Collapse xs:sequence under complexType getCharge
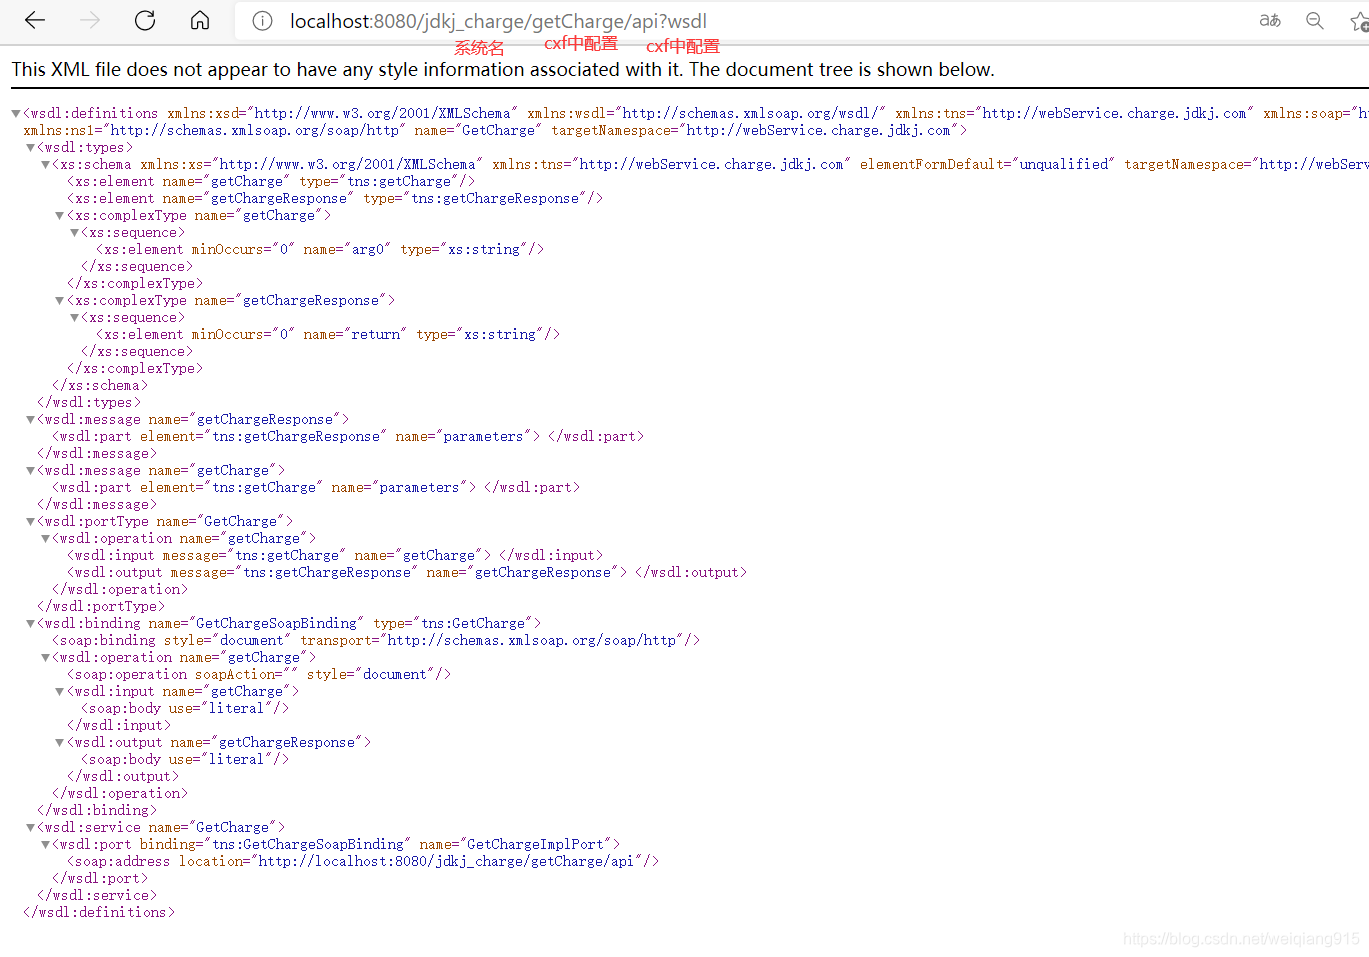Image resolution: width=1369 pixels, height=957 pixels. pyautogui.click(x=75, y=233)
